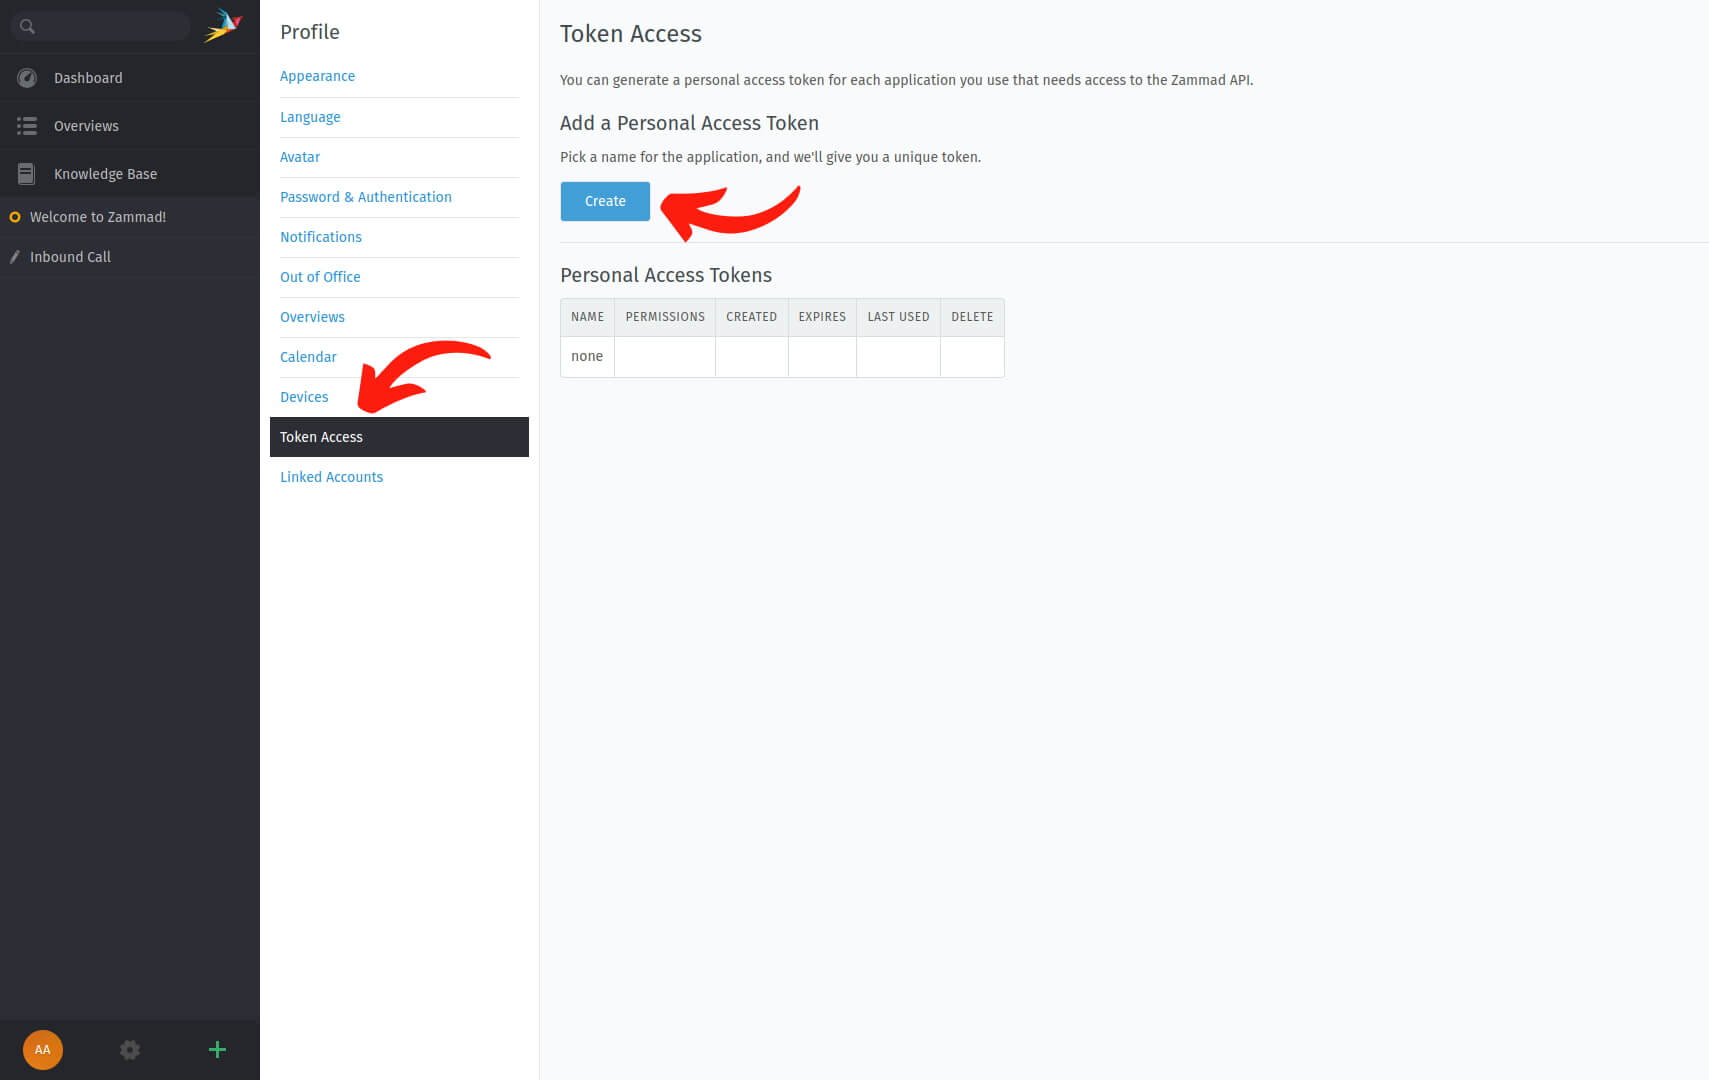Click the 'none' table cell
Image resolution: width=1709 pixels, height=1080 pixels.
click(587, 356)
